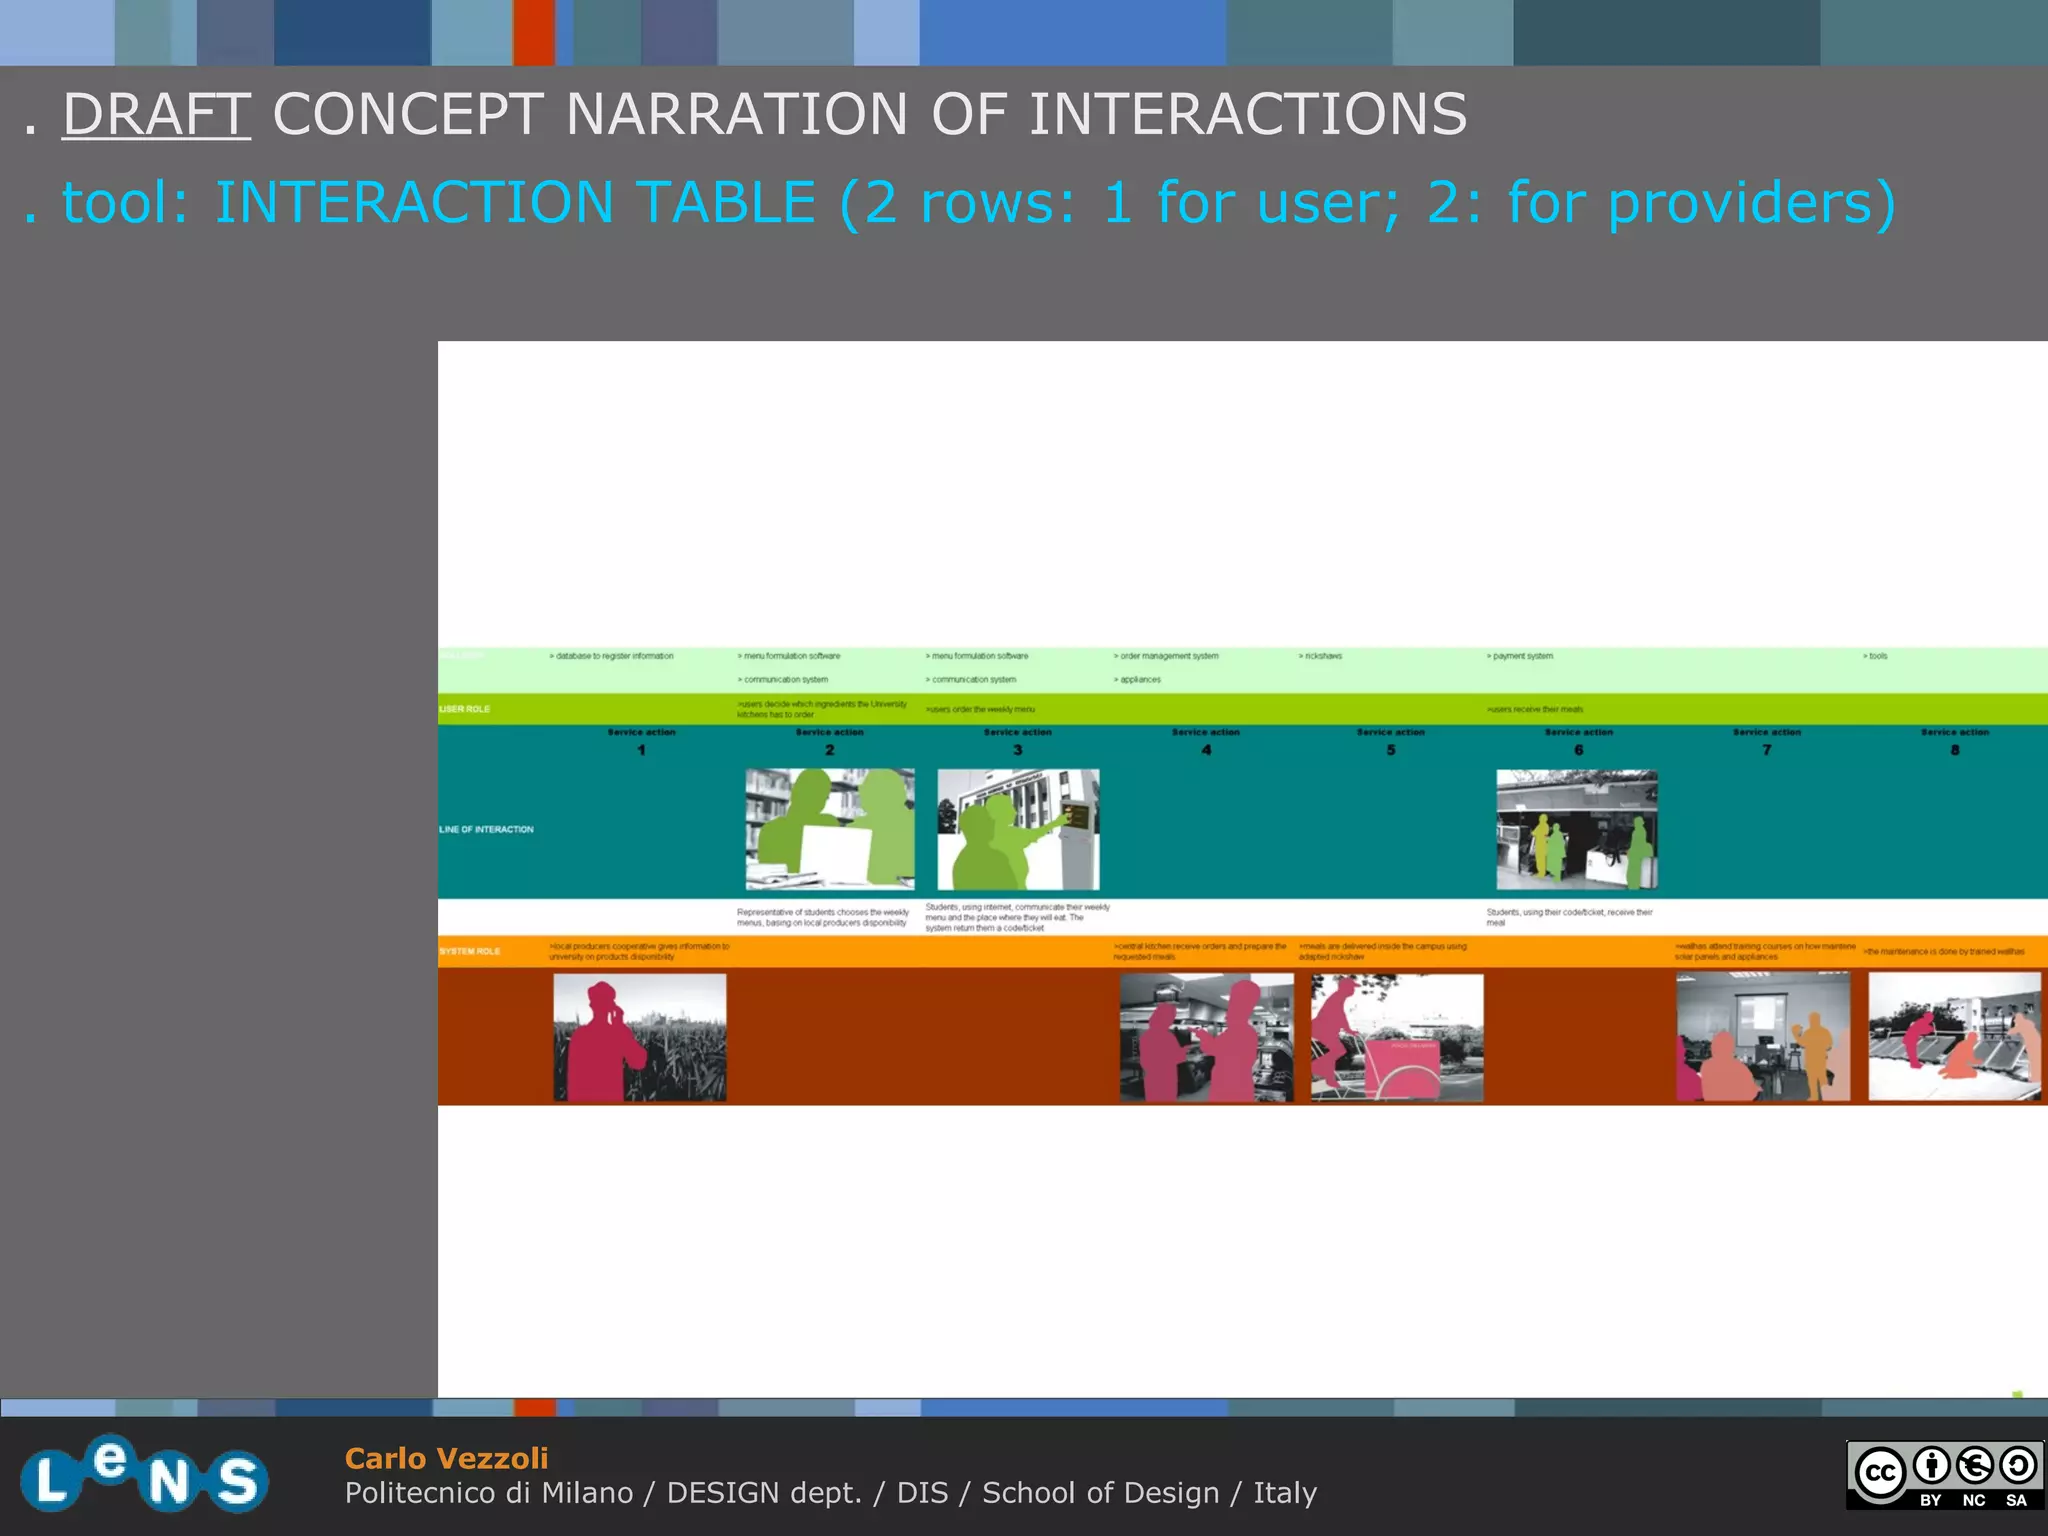The height and width of the screenshot is (1536, 2048).
Task: Open the training classroom image
Action: 1763,1037
